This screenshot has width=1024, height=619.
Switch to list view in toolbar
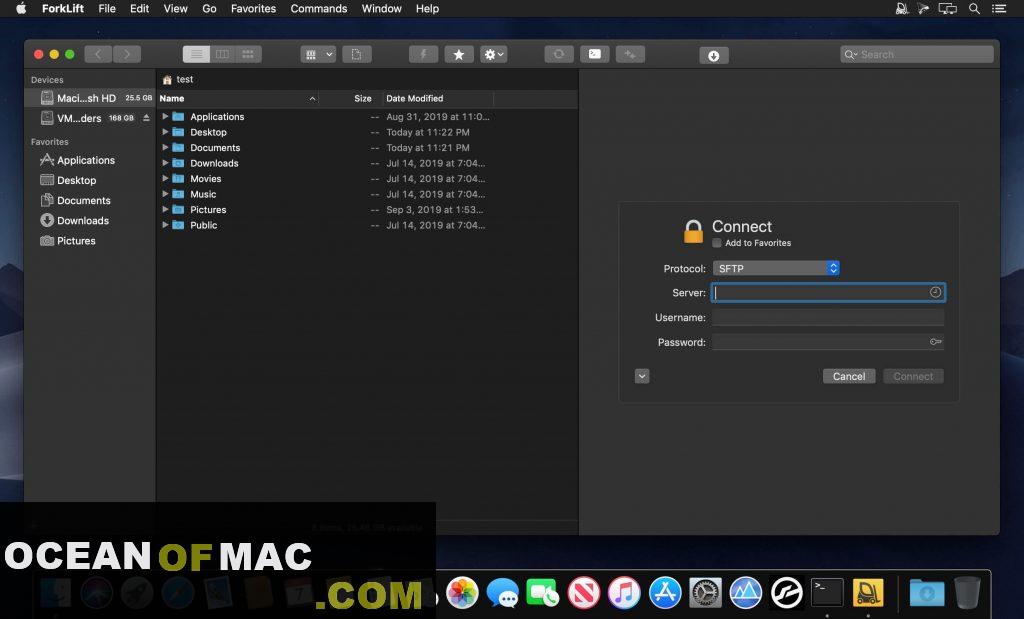pyautogui.click(x=196, y=54)
